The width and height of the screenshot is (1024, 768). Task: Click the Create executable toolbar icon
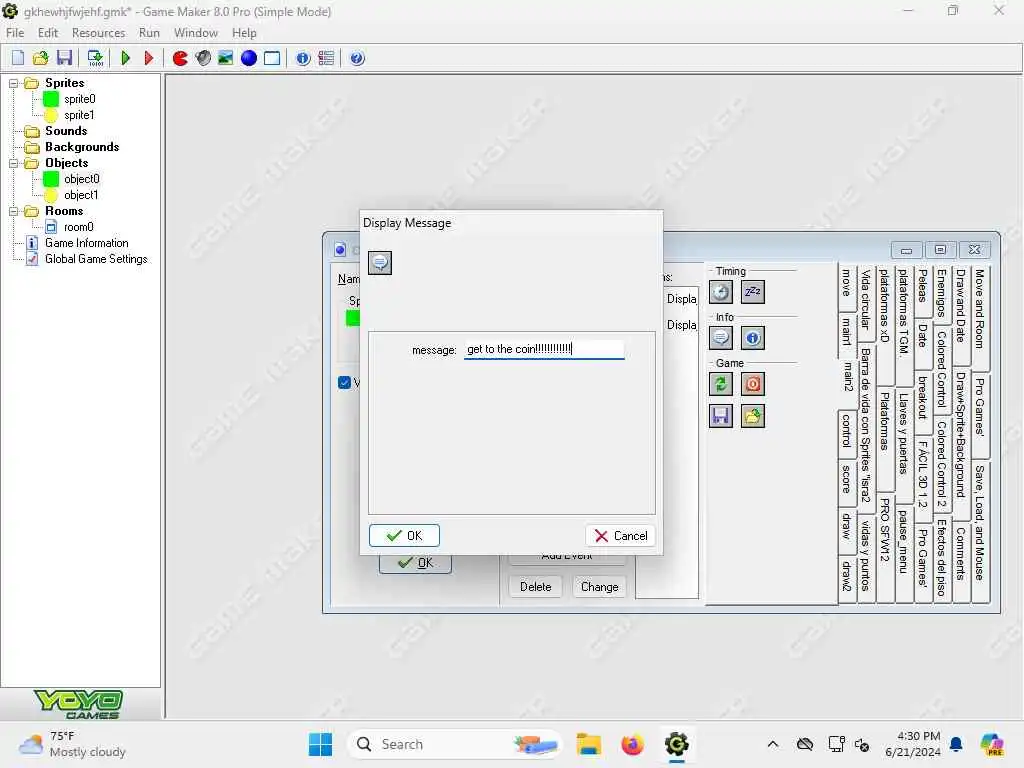click(x=95, y=58)
